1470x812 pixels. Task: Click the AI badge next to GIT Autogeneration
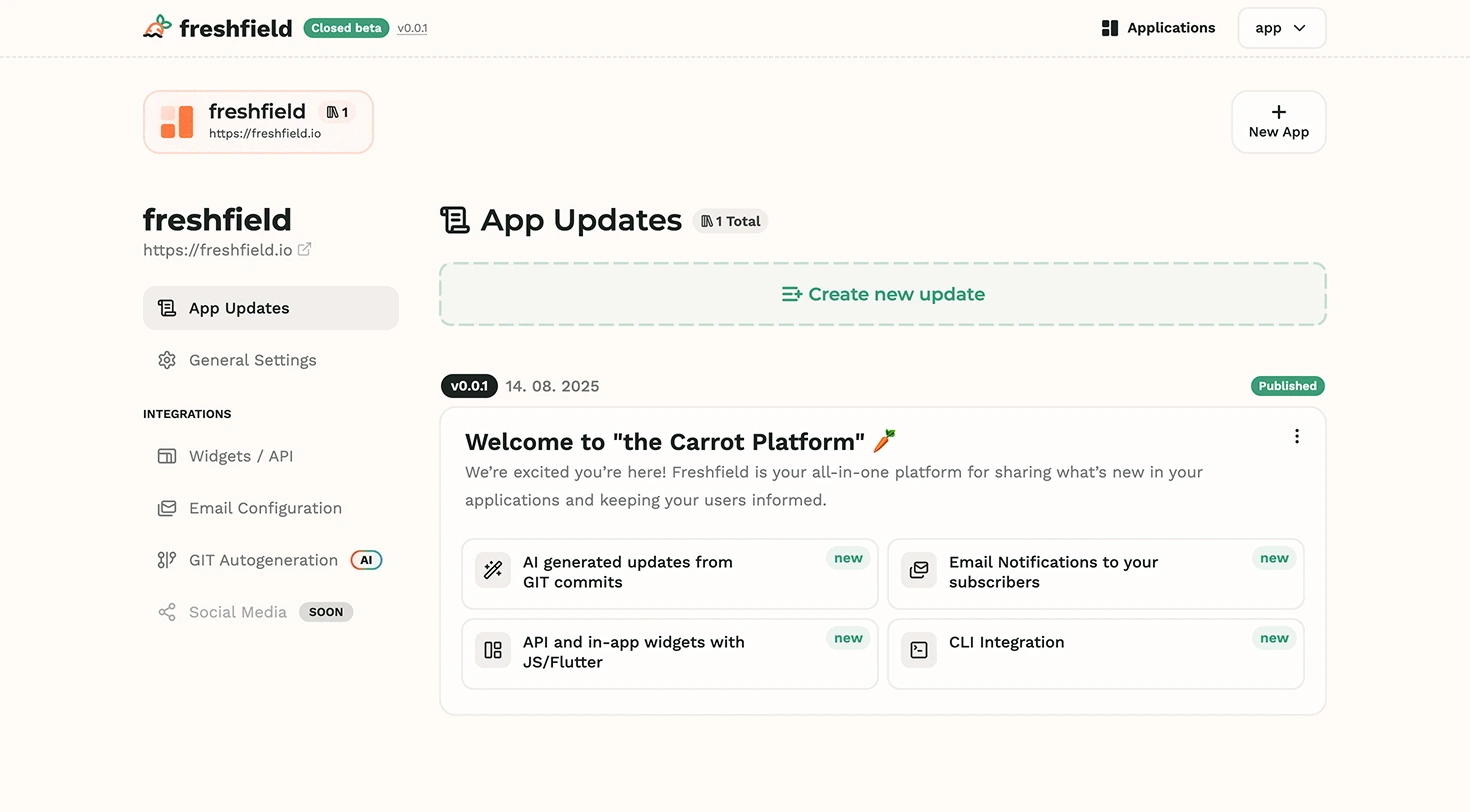(366, 560)
